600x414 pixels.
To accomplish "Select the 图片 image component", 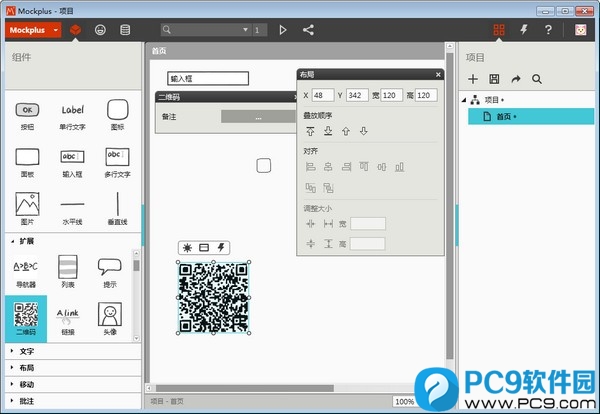I will click(27, 209).
